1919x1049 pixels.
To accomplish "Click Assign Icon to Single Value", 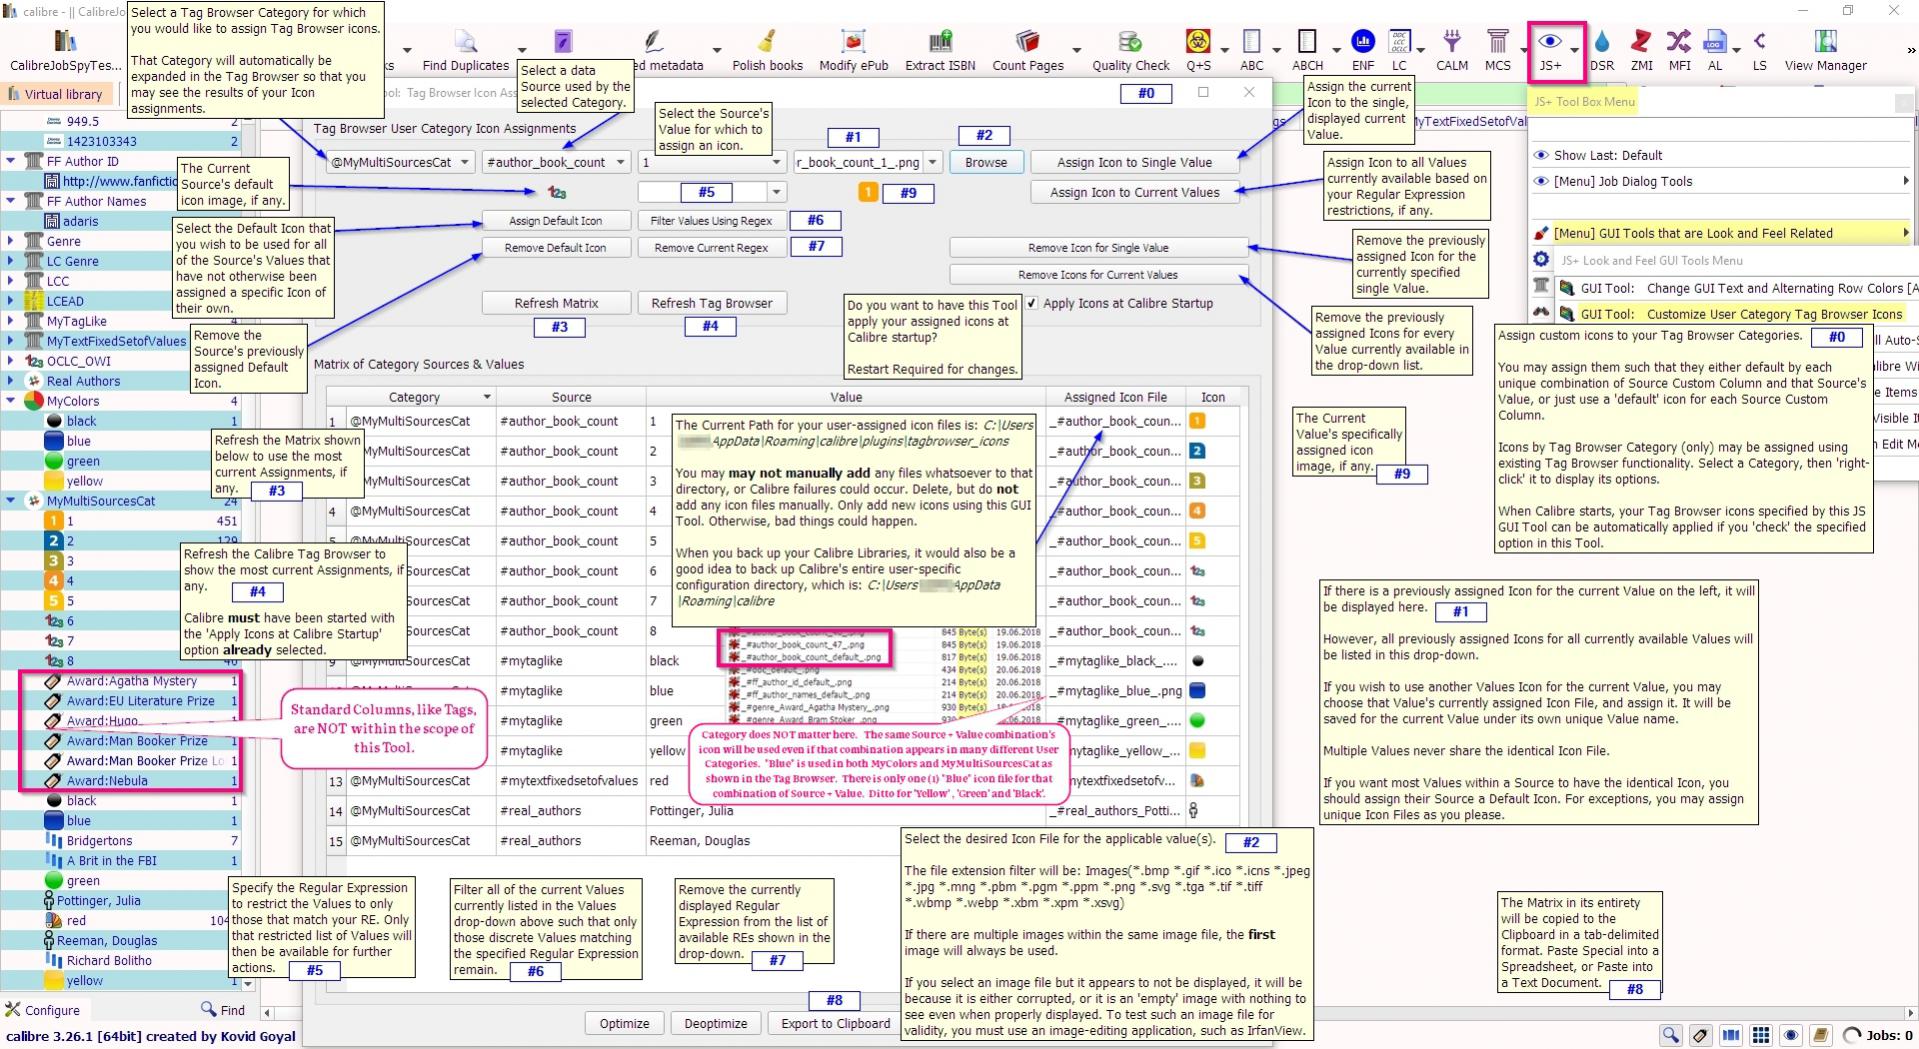I will 1134,162.
